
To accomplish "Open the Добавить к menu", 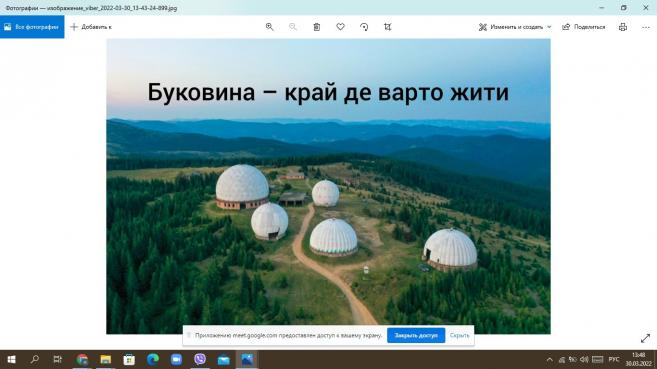I will (x=91, y=27).
